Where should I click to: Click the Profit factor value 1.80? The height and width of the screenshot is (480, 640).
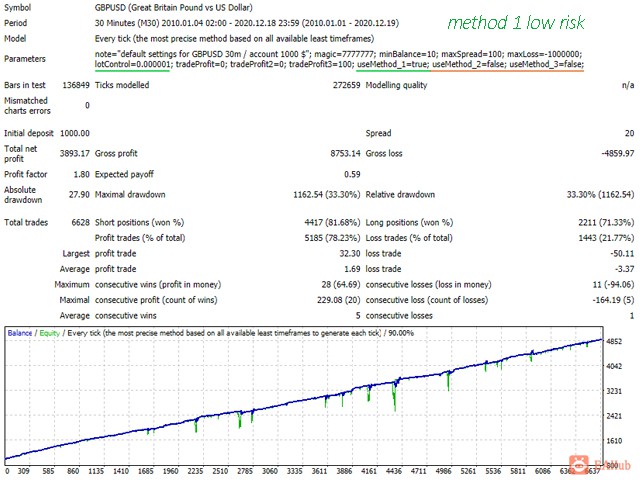pos(81,174)
